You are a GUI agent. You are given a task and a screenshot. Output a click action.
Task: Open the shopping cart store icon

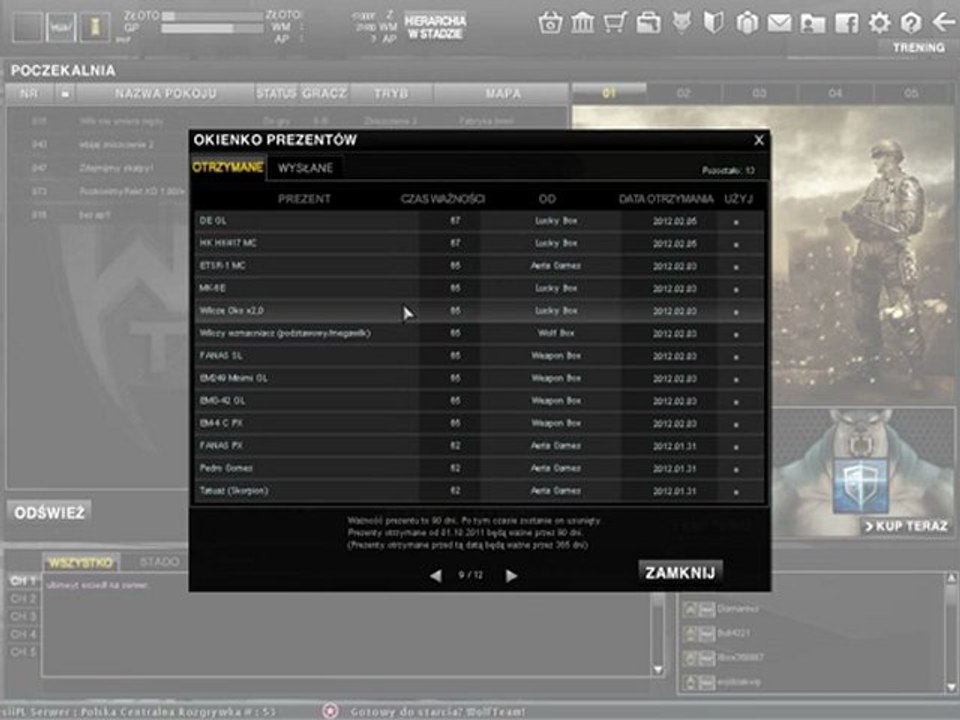pyautogui.click(x=615, y=23)
